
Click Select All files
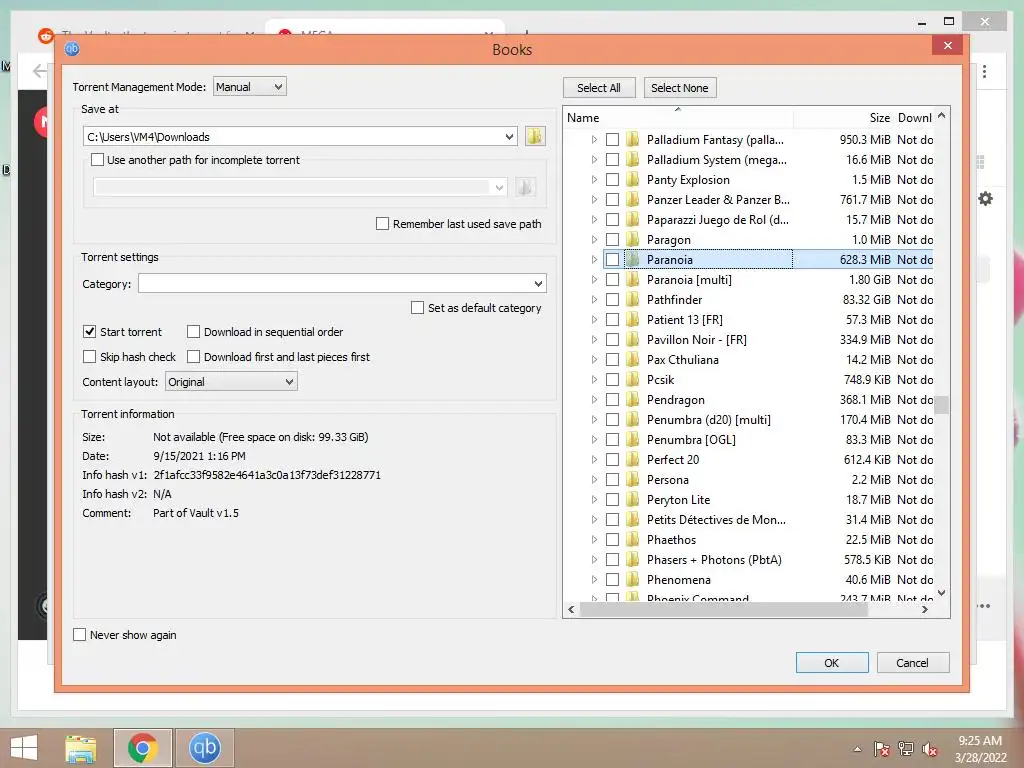[x=599, y=88]
